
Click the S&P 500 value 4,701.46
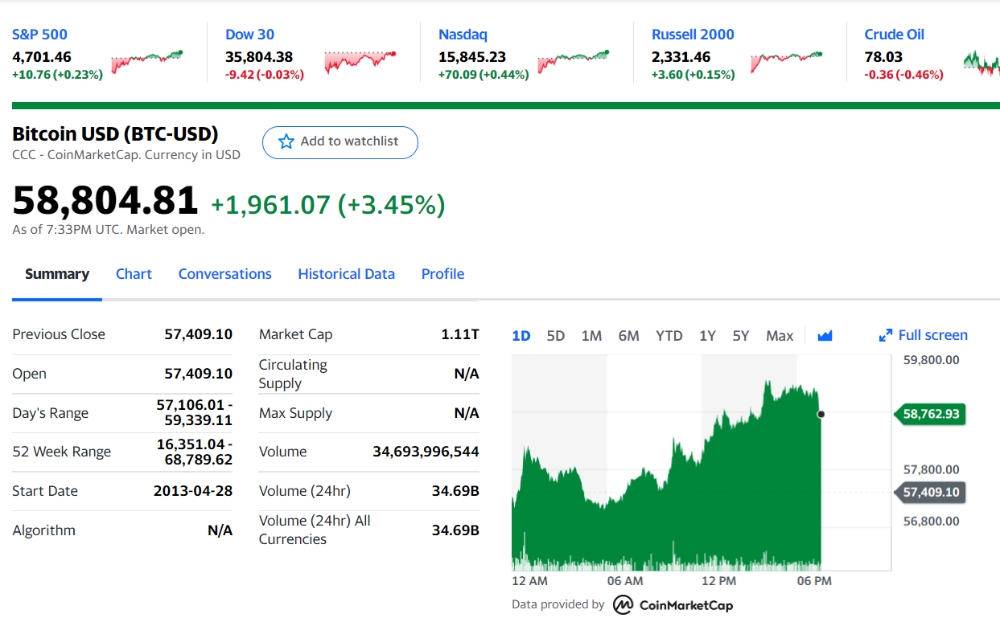click(x=41, y=57)
